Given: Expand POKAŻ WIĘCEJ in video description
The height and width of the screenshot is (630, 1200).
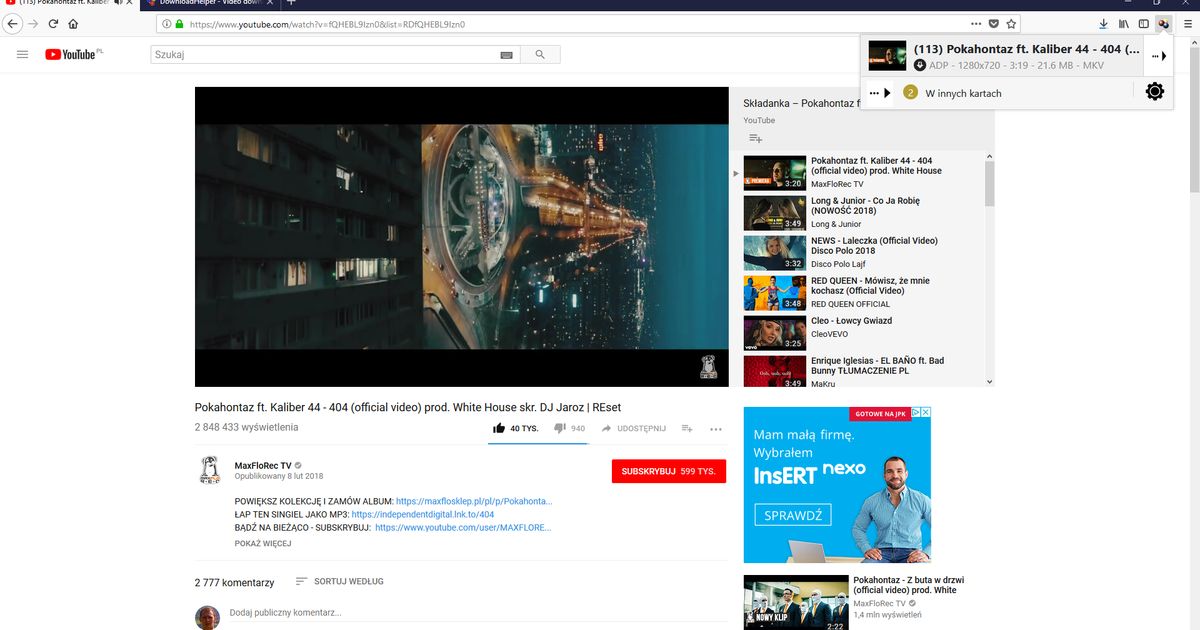Looking at the screenshot, I should tap(264, 542).
